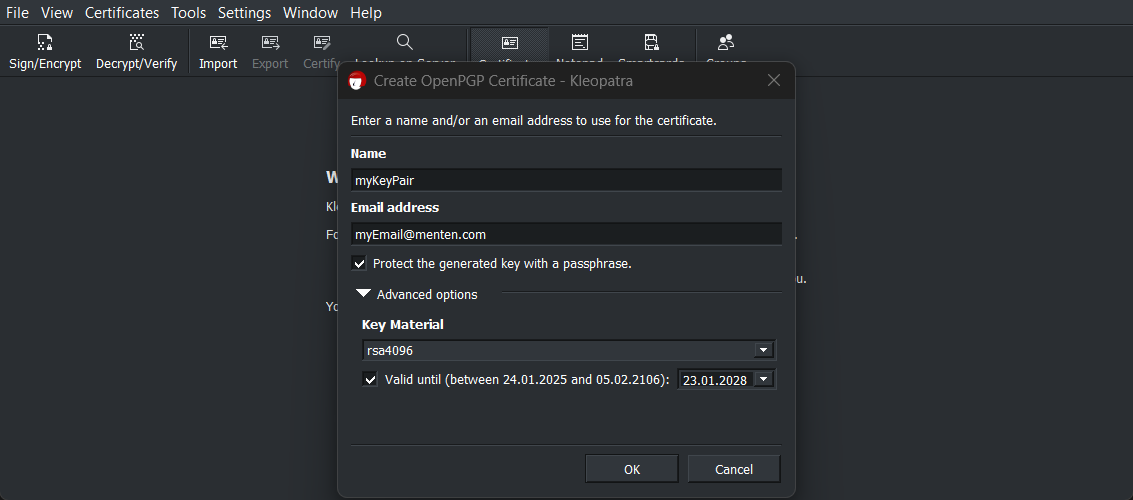Toggle the Valid until checkbox
Screen dimensions: 1133x500
[x=371, y=380]
